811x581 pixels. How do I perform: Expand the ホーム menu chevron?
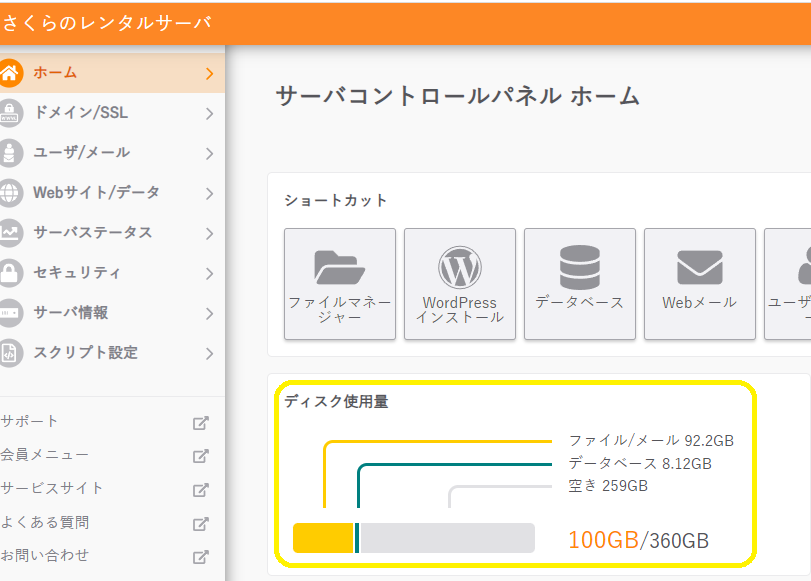209,73
